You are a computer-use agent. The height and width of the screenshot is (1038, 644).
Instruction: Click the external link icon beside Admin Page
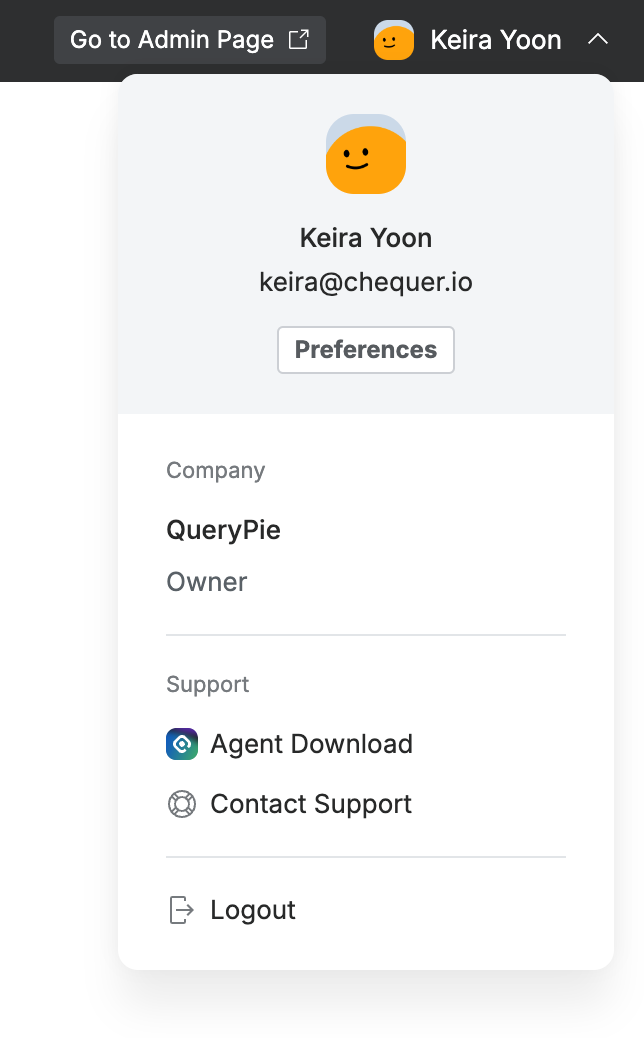(x=298, y=40)
